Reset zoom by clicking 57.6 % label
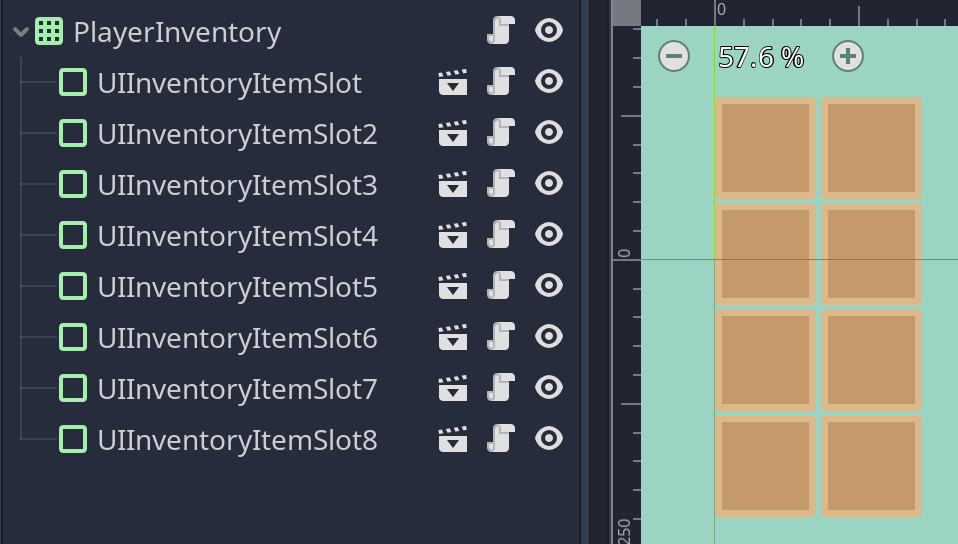958x544 pixels. click(761, 57)
